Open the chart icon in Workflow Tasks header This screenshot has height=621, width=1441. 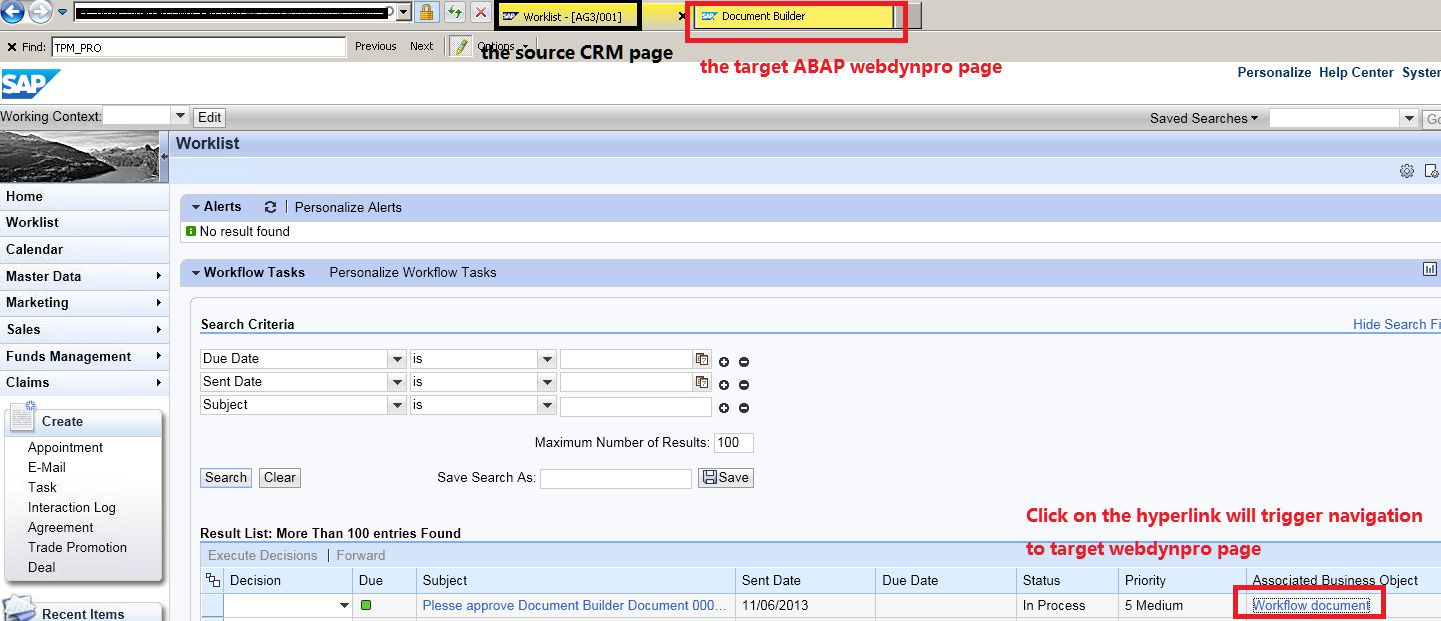1429,269
